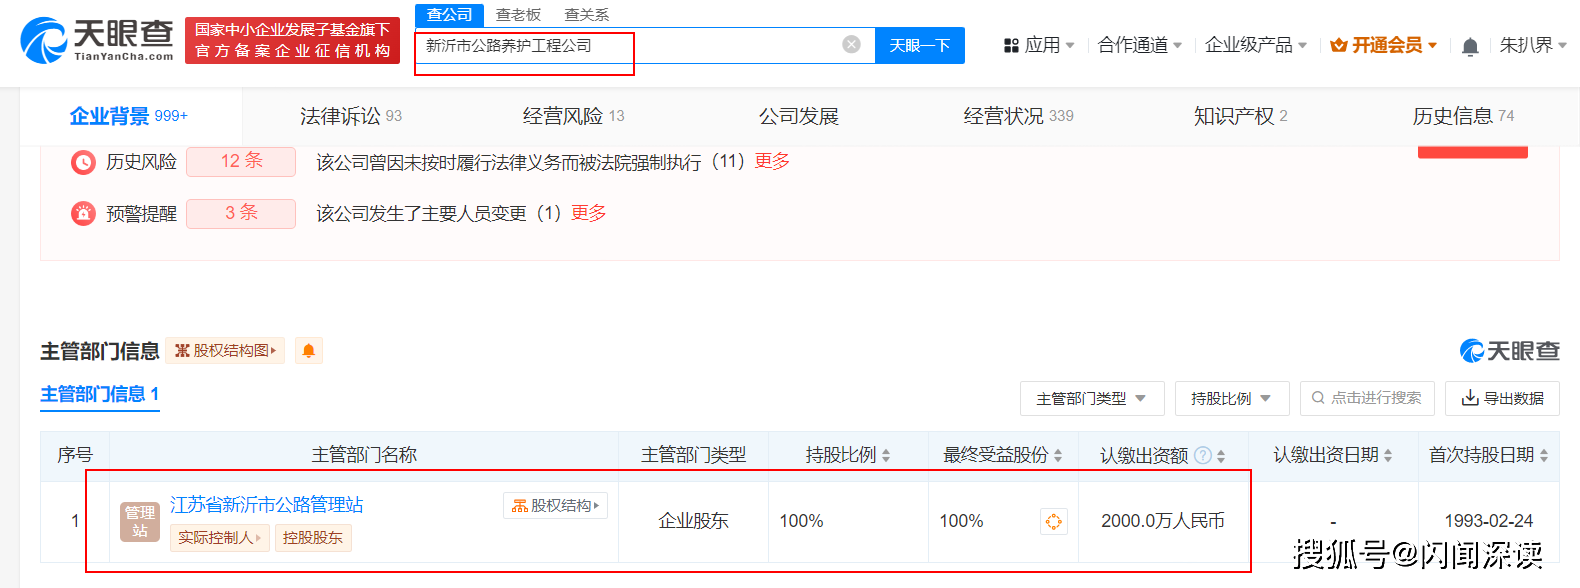Sort by 最终受益股份 column

click(1002, 455)
